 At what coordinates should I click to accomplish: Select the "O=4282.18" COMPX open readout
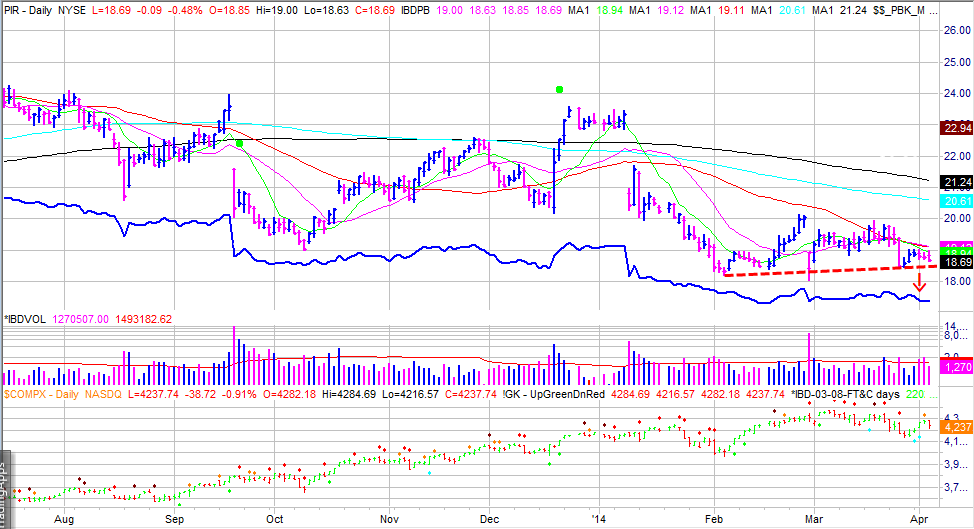289,394
